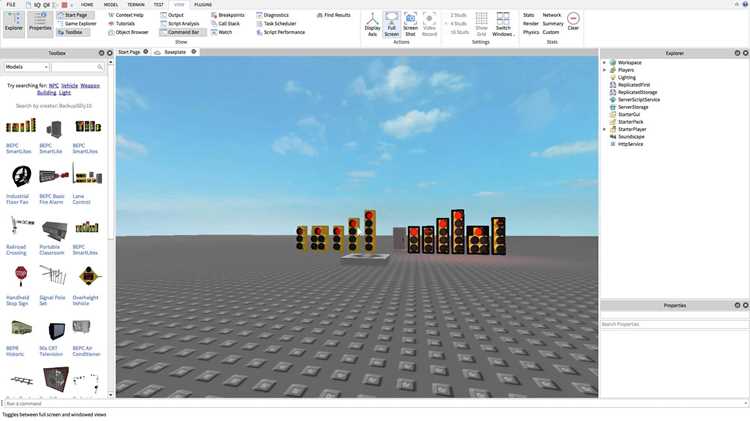Open the FILE menu
Screen dimensions: 750x421
coord(11,4)
